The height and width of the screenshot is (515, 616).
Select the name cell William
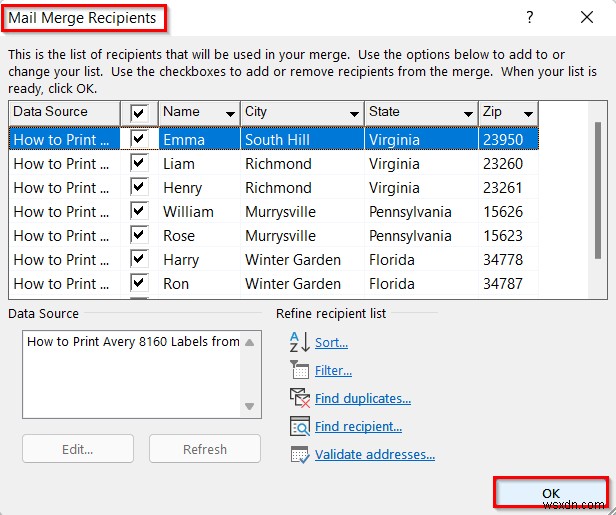pyautogui.click(x=200, y=211)
